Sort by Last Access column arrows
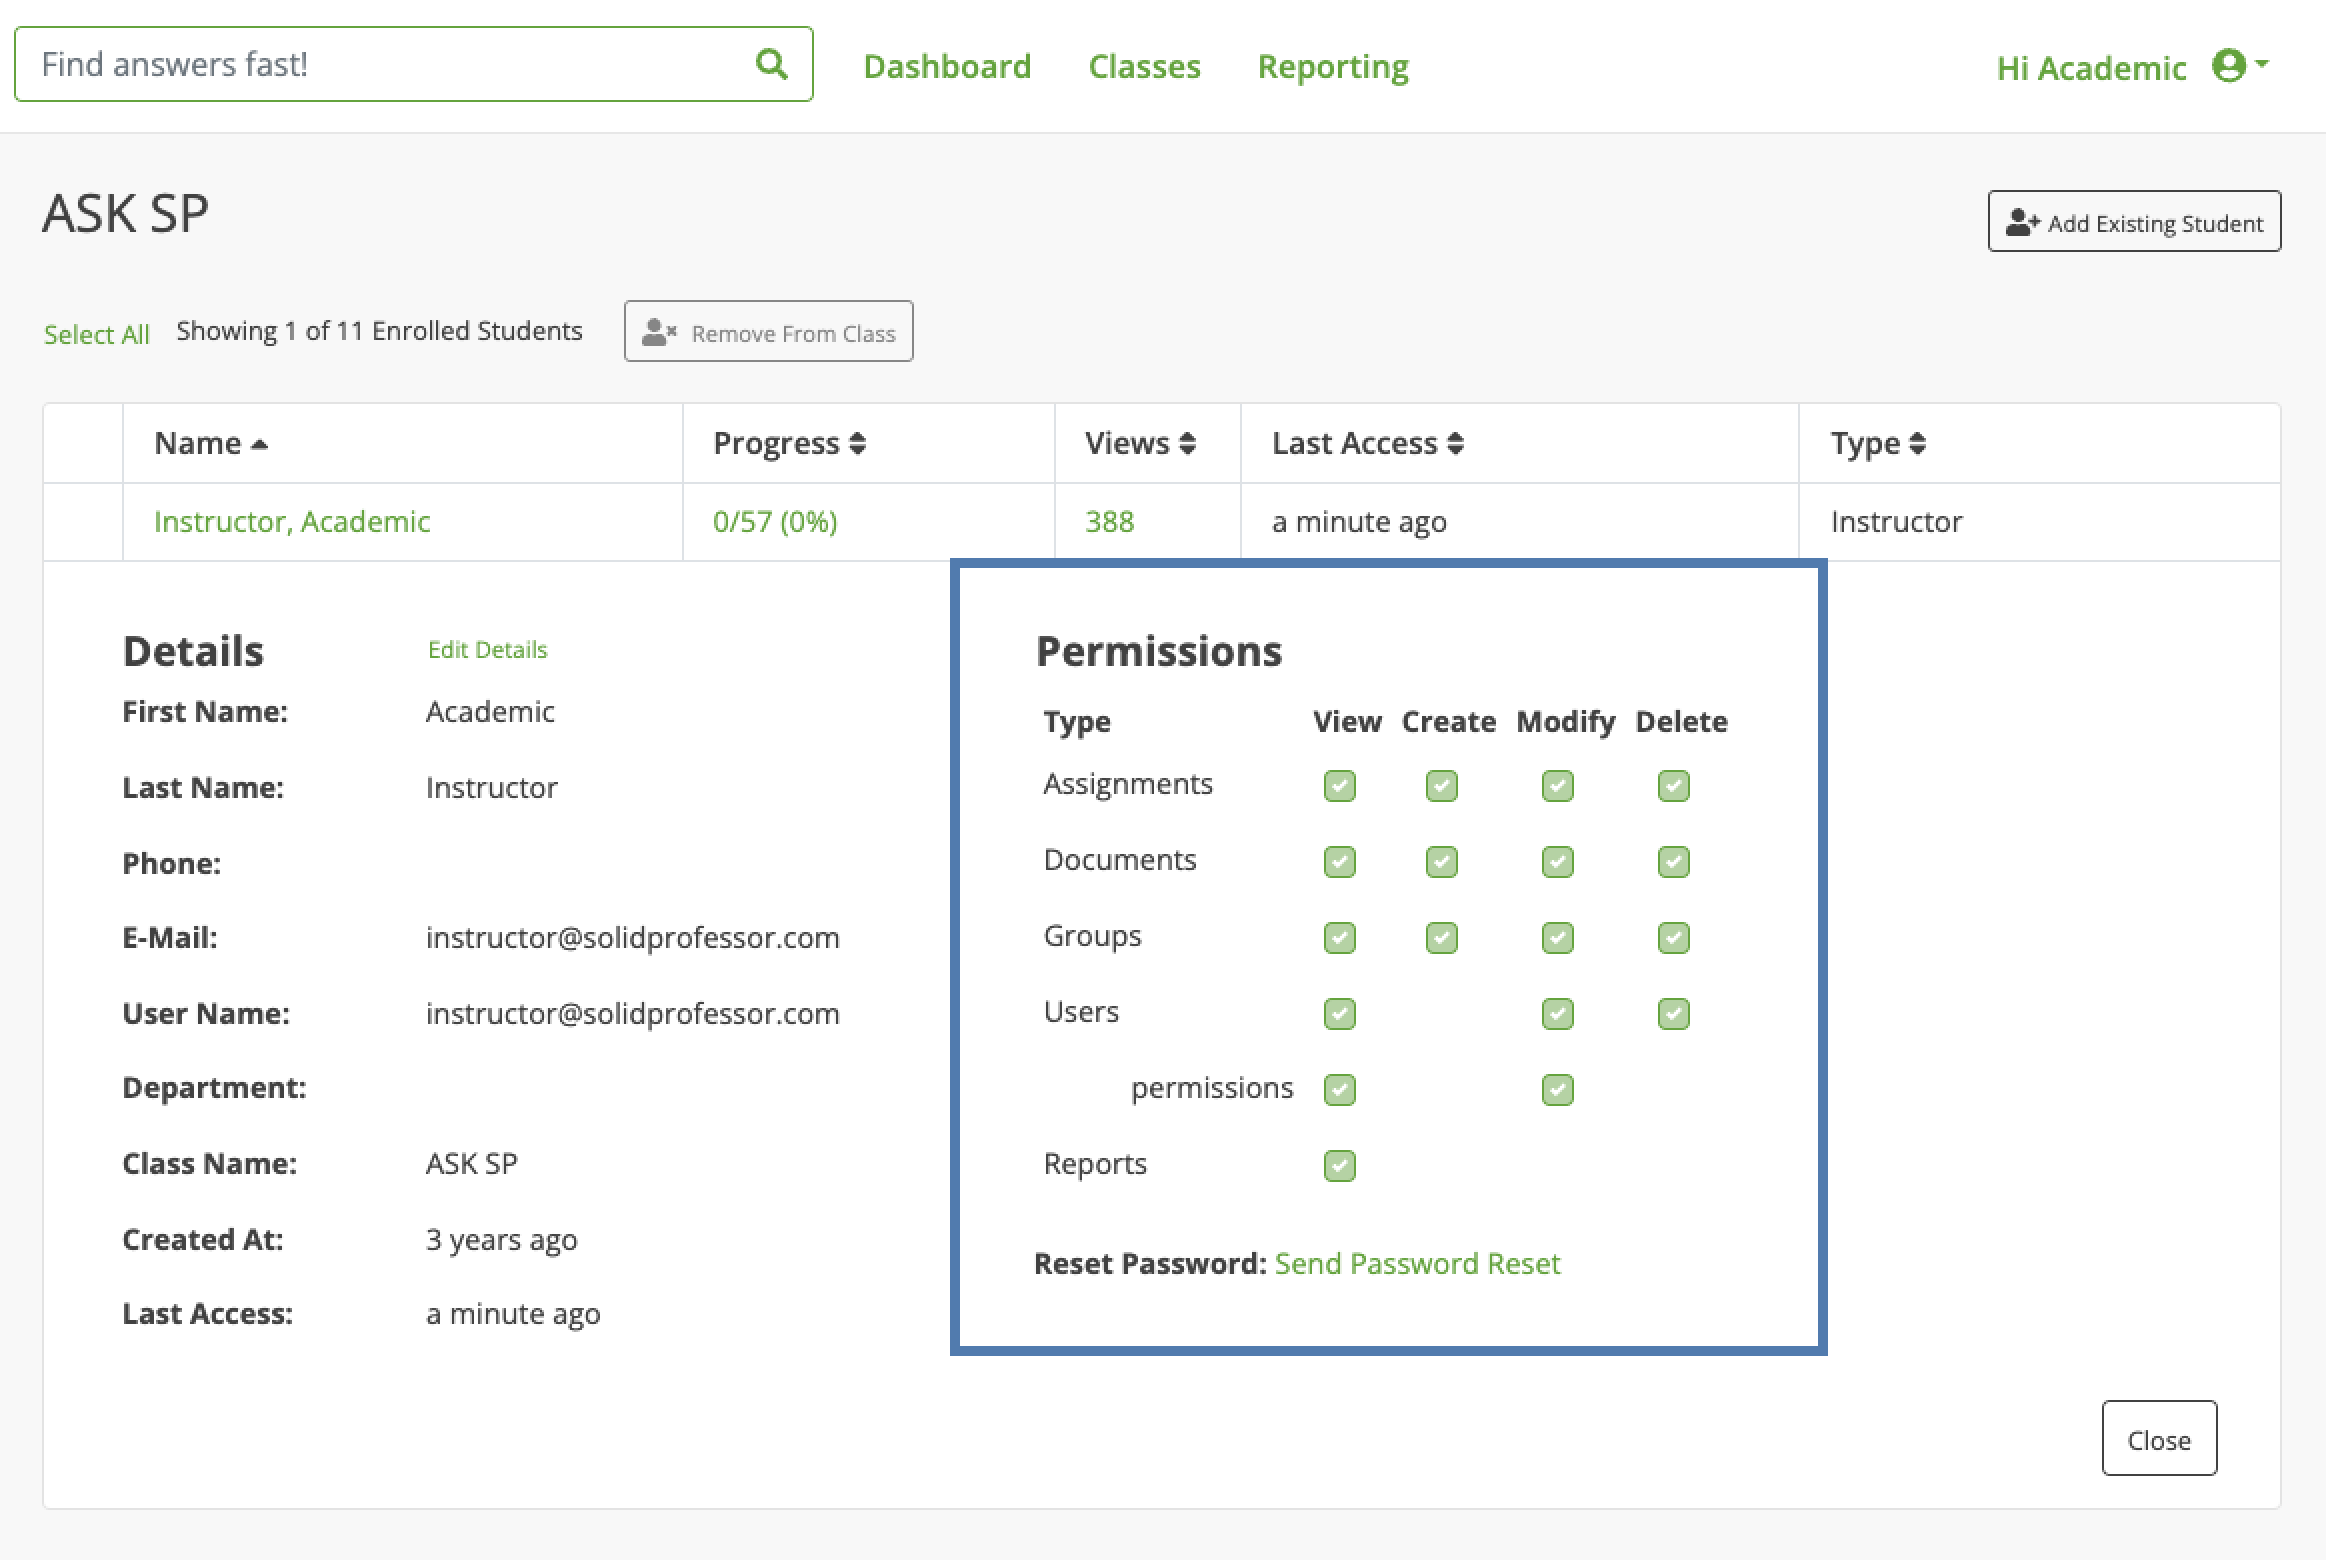This screenshot has height=1560, width=2326. tap(1455, 443)
